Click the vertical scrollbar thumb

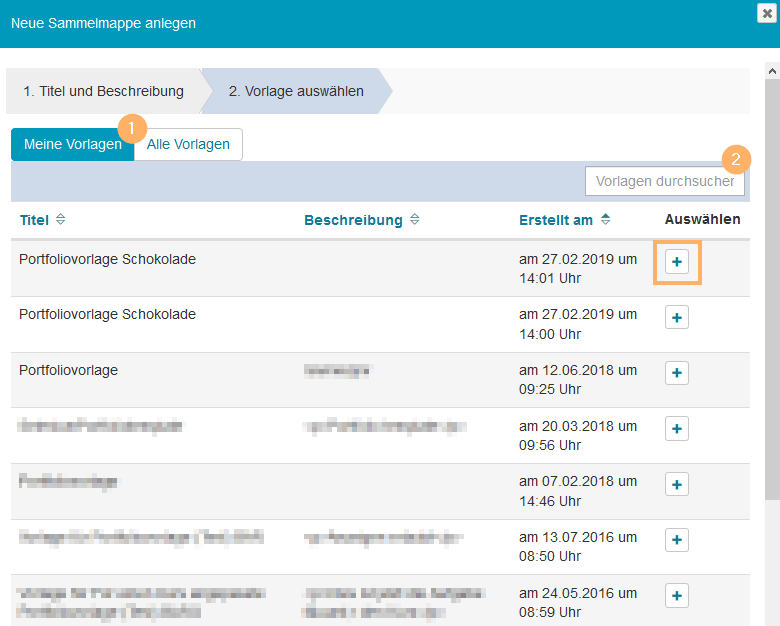(772, 290)
